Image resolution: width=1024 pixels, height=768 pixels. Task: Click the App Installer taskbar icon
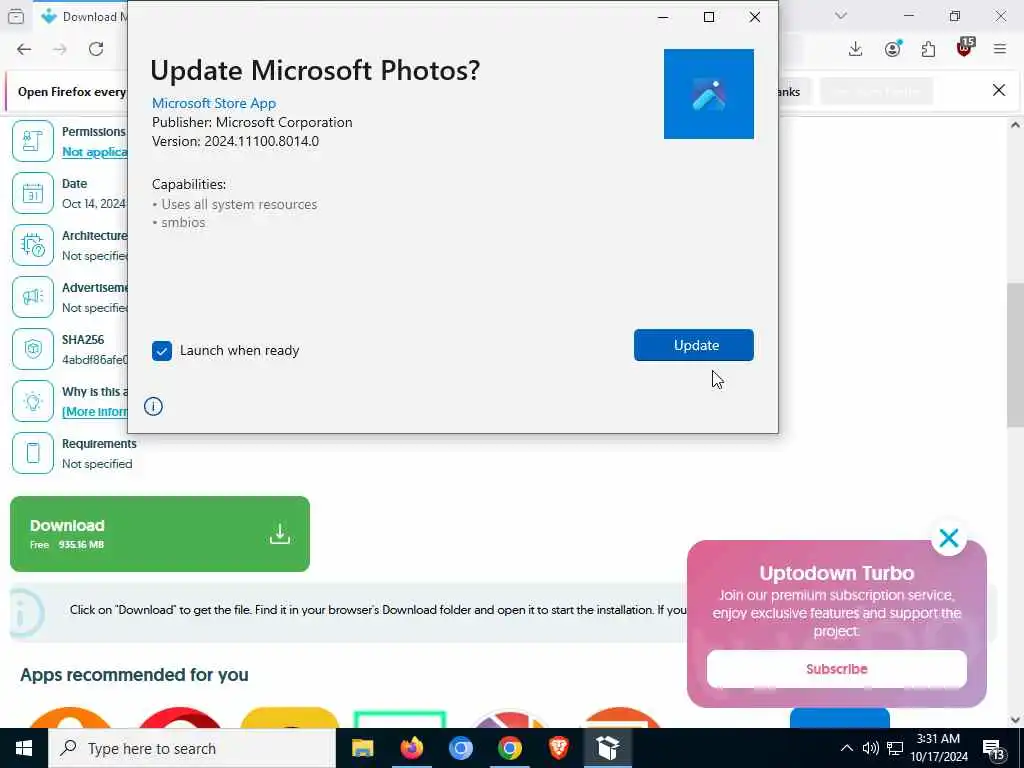click(607, 748)
